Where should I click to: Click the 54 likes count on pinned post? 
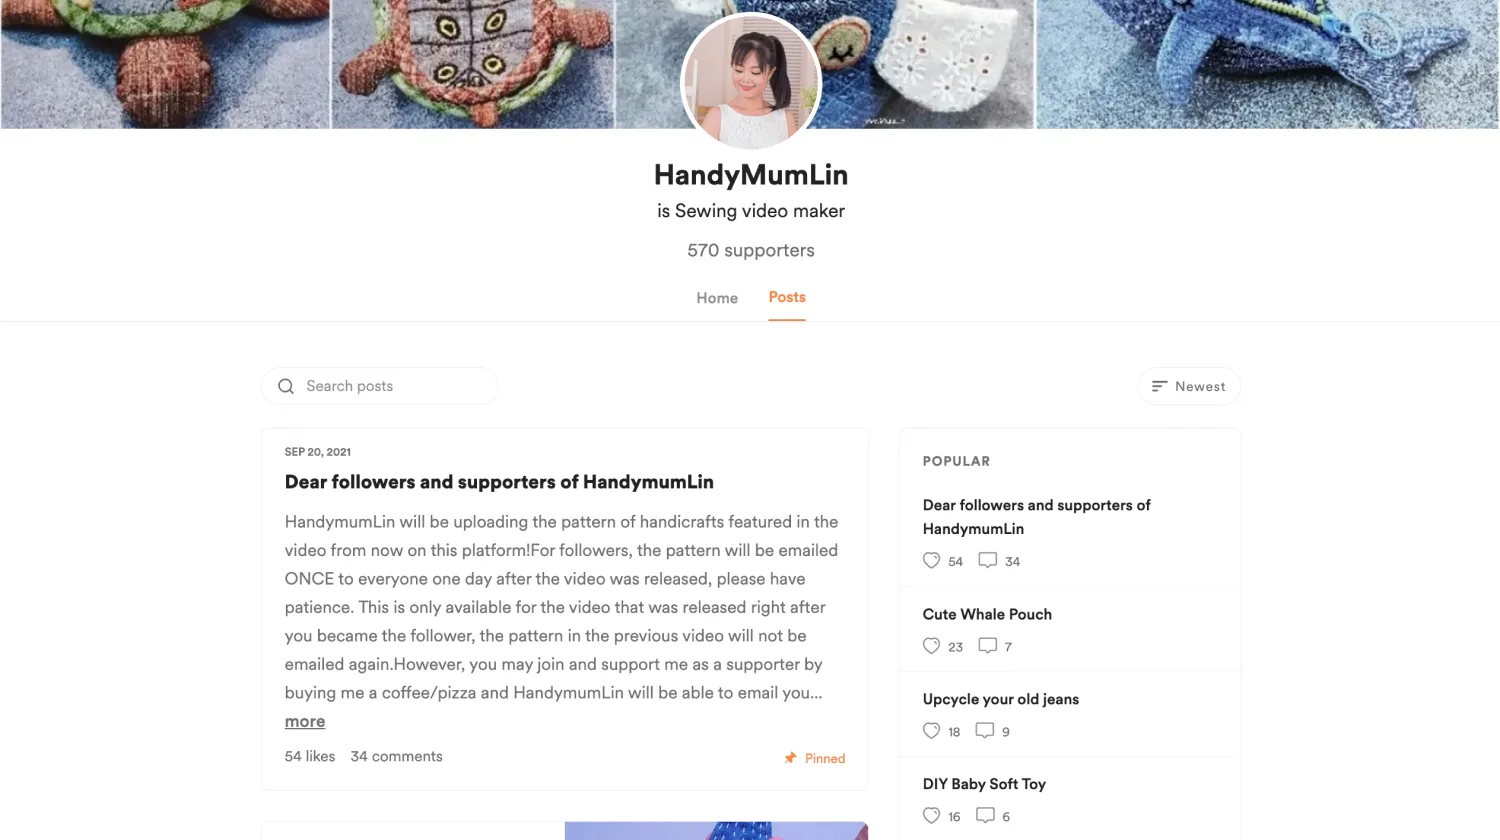click(x=310, y=757)
